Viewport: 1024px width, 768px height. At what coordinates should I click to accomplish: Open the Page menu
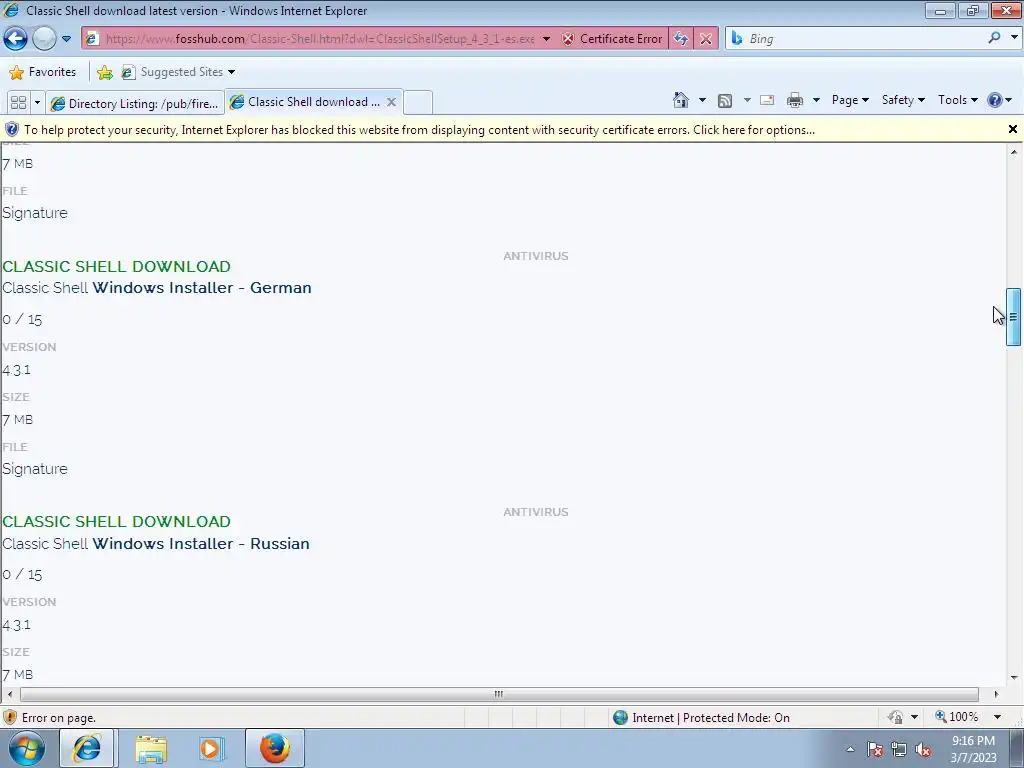coord(850,100)
